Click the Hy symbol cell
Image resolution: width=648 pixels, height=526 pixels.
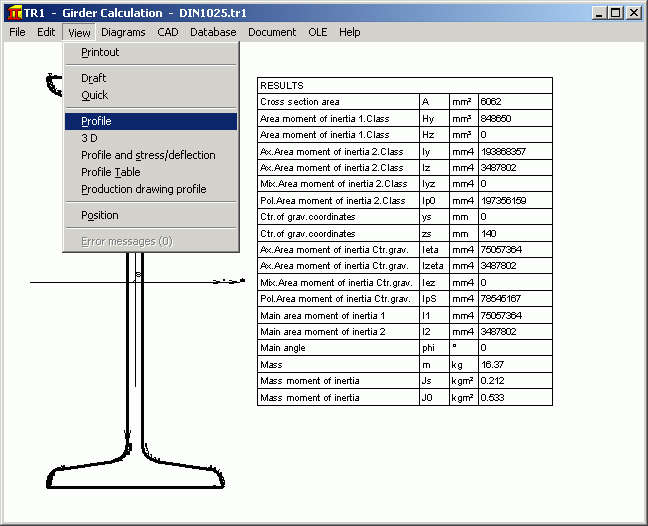[x=434, y=119]
